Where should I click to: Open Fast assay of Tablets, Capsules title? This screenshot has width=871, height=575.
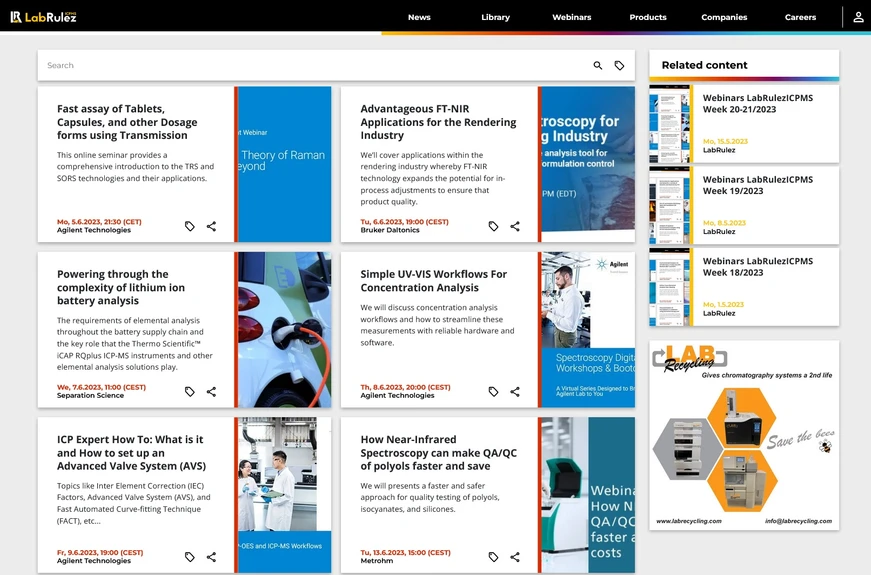tap(127, 122)
